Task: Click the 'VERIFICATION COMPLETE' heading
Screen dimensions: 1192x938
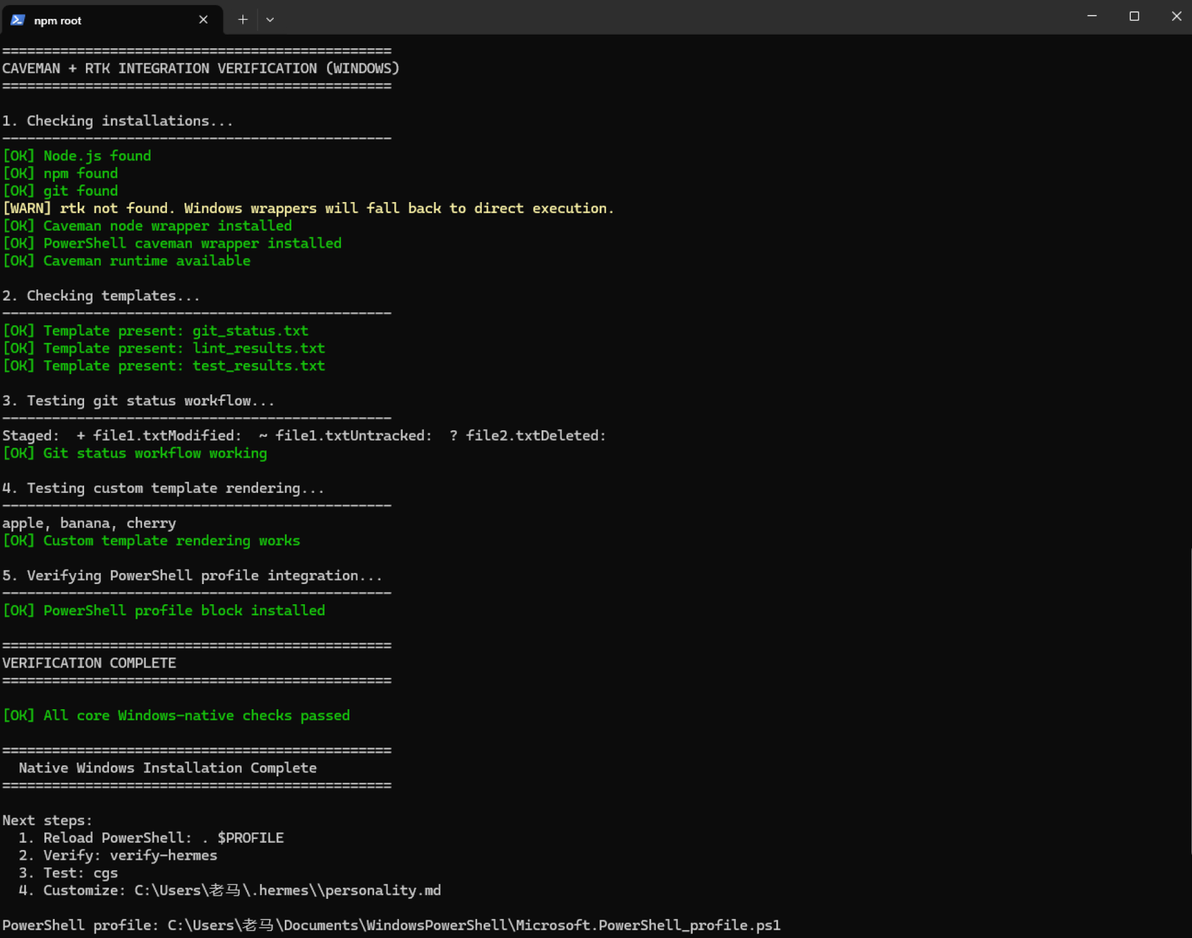Action: (89, 663)
